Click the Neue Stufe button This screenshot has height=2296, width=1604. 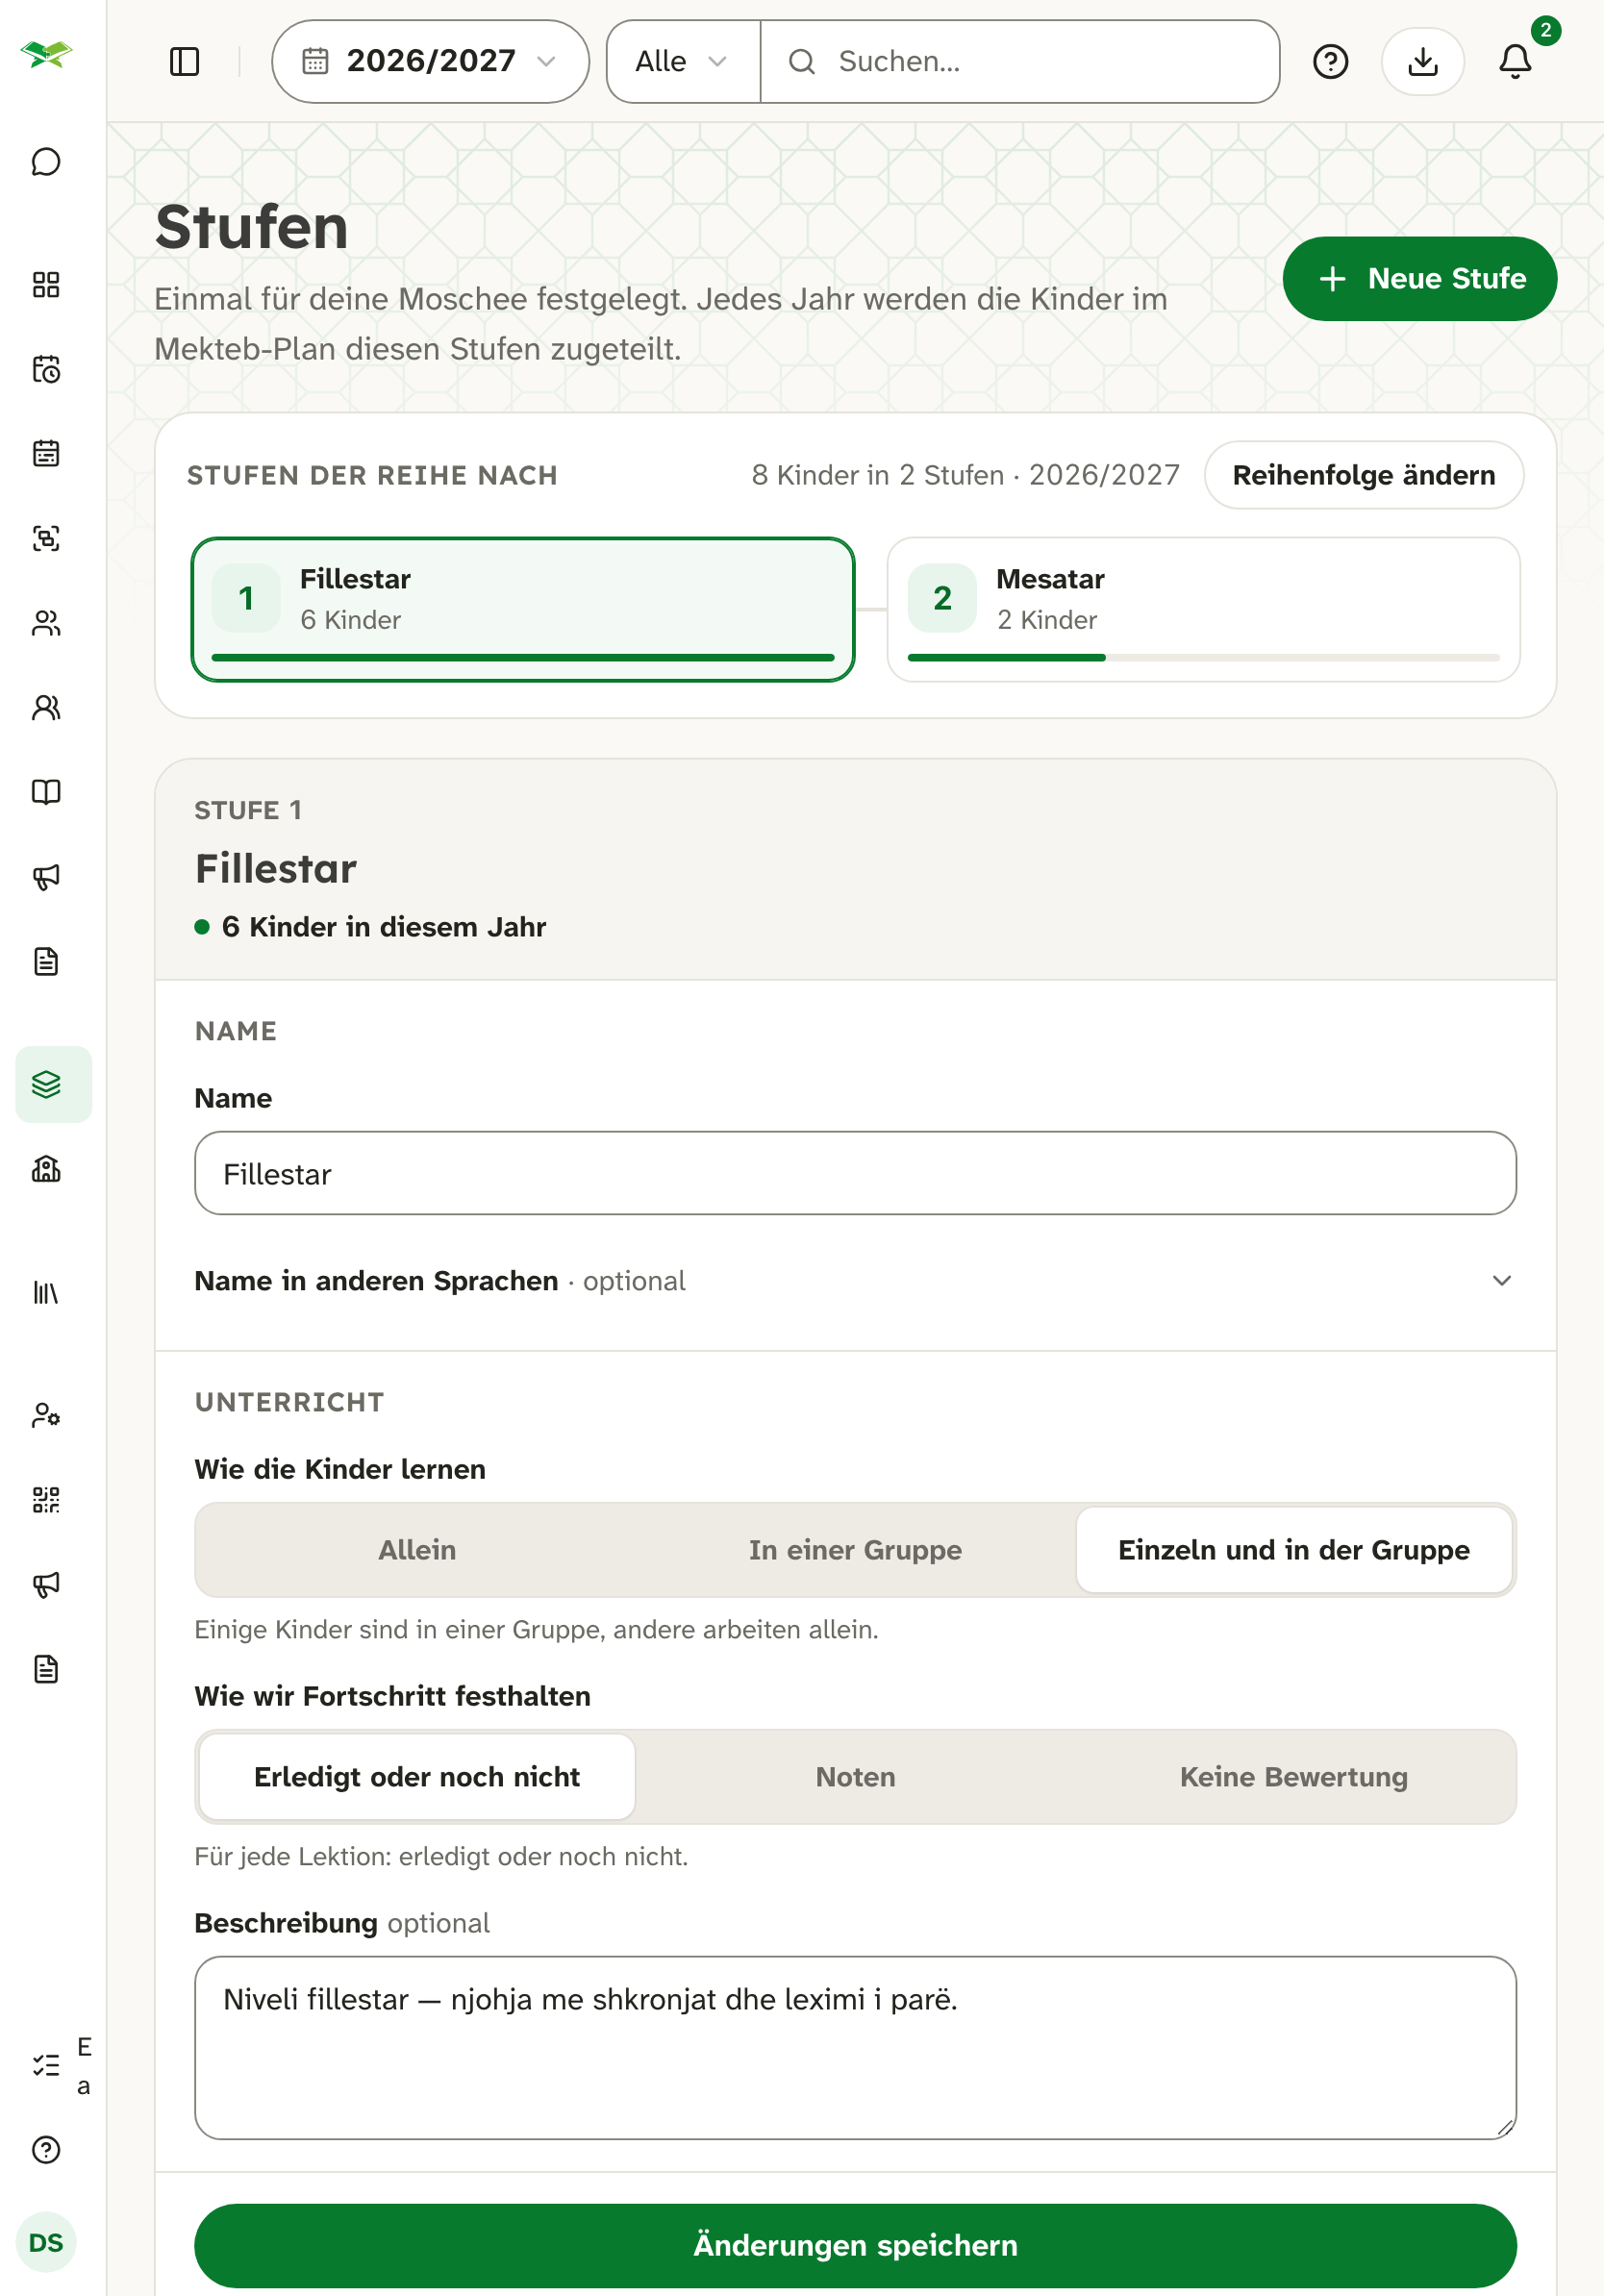point(1419,279)
